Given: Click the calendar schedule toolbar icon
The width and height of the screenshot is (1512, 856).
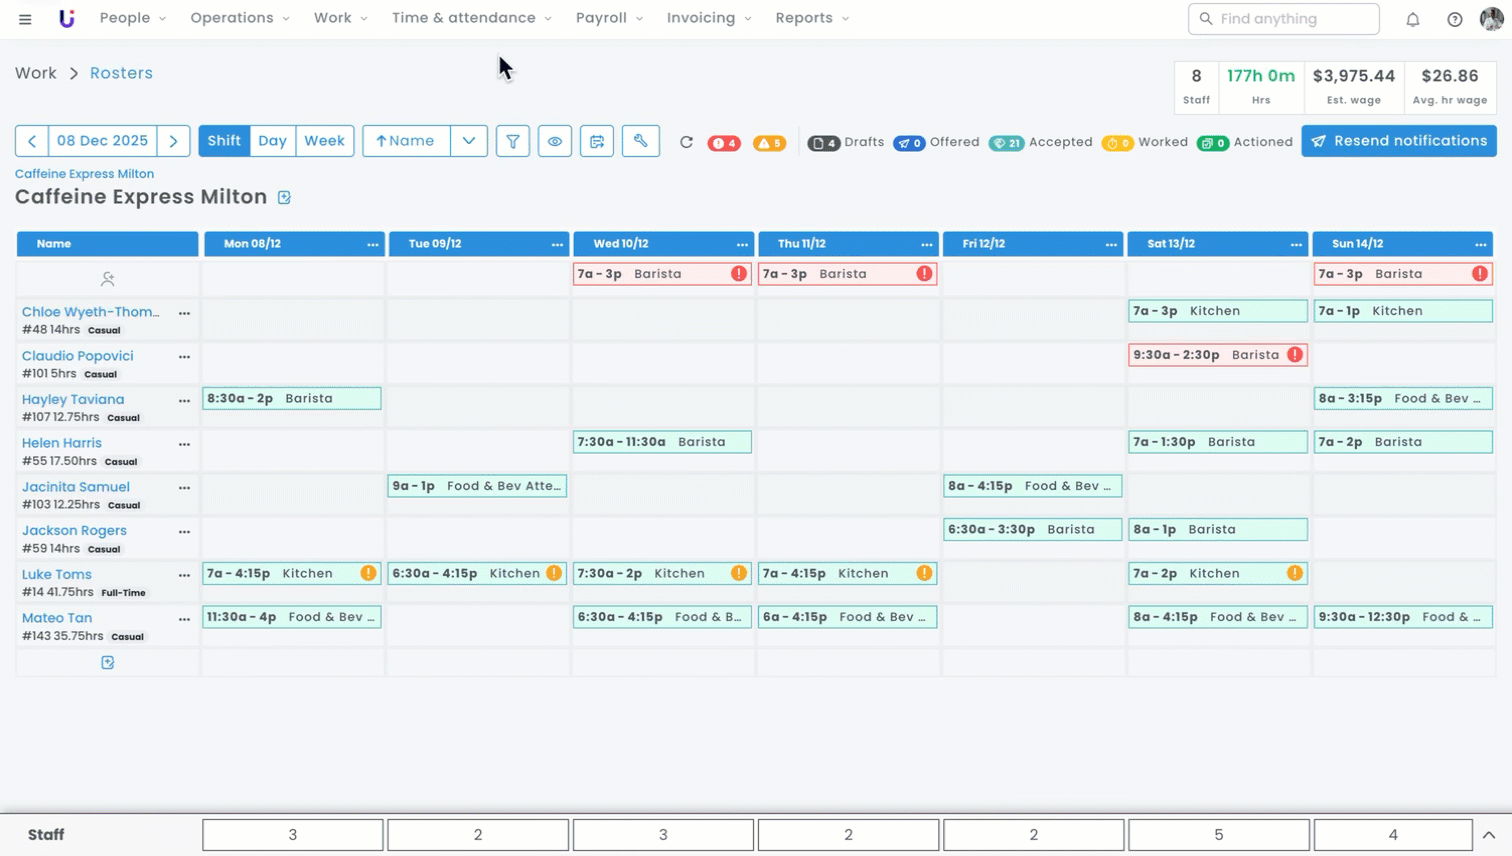Looking at the screenshot, I should [597, 142].
